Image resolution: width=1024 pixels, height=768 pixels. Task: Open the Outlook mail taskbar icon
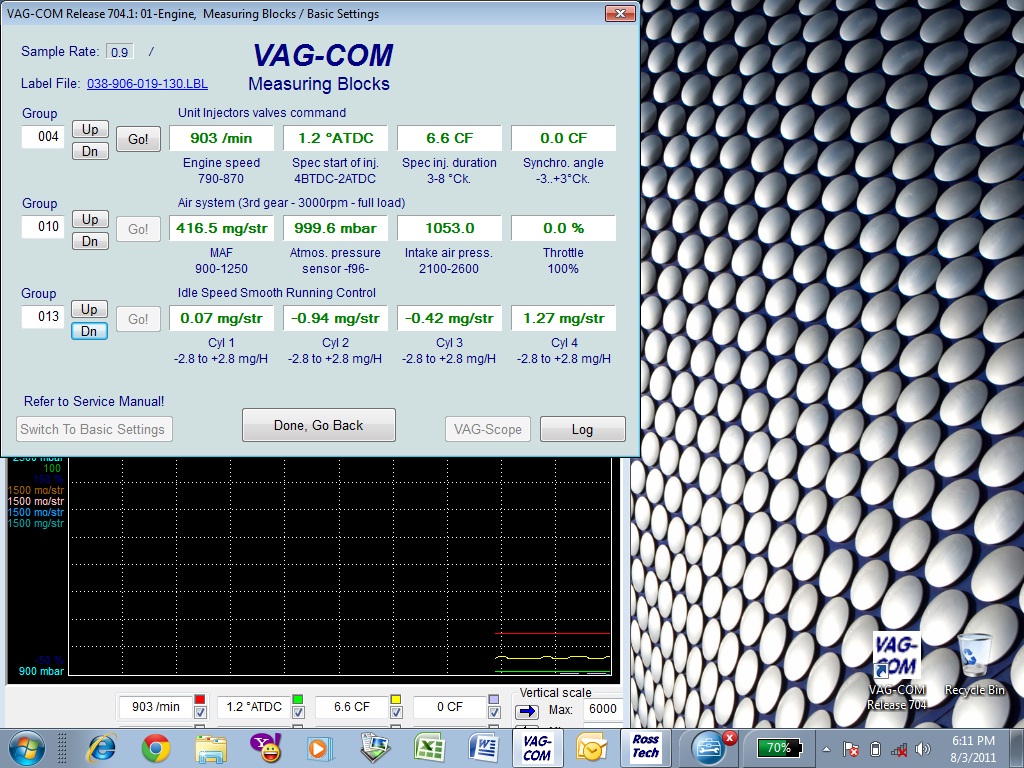592,748
